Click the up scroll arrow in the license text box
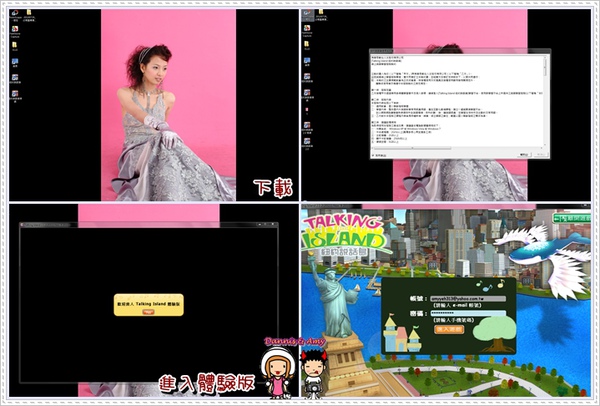The height and width of the screenshot is (406, 600). 545,57
